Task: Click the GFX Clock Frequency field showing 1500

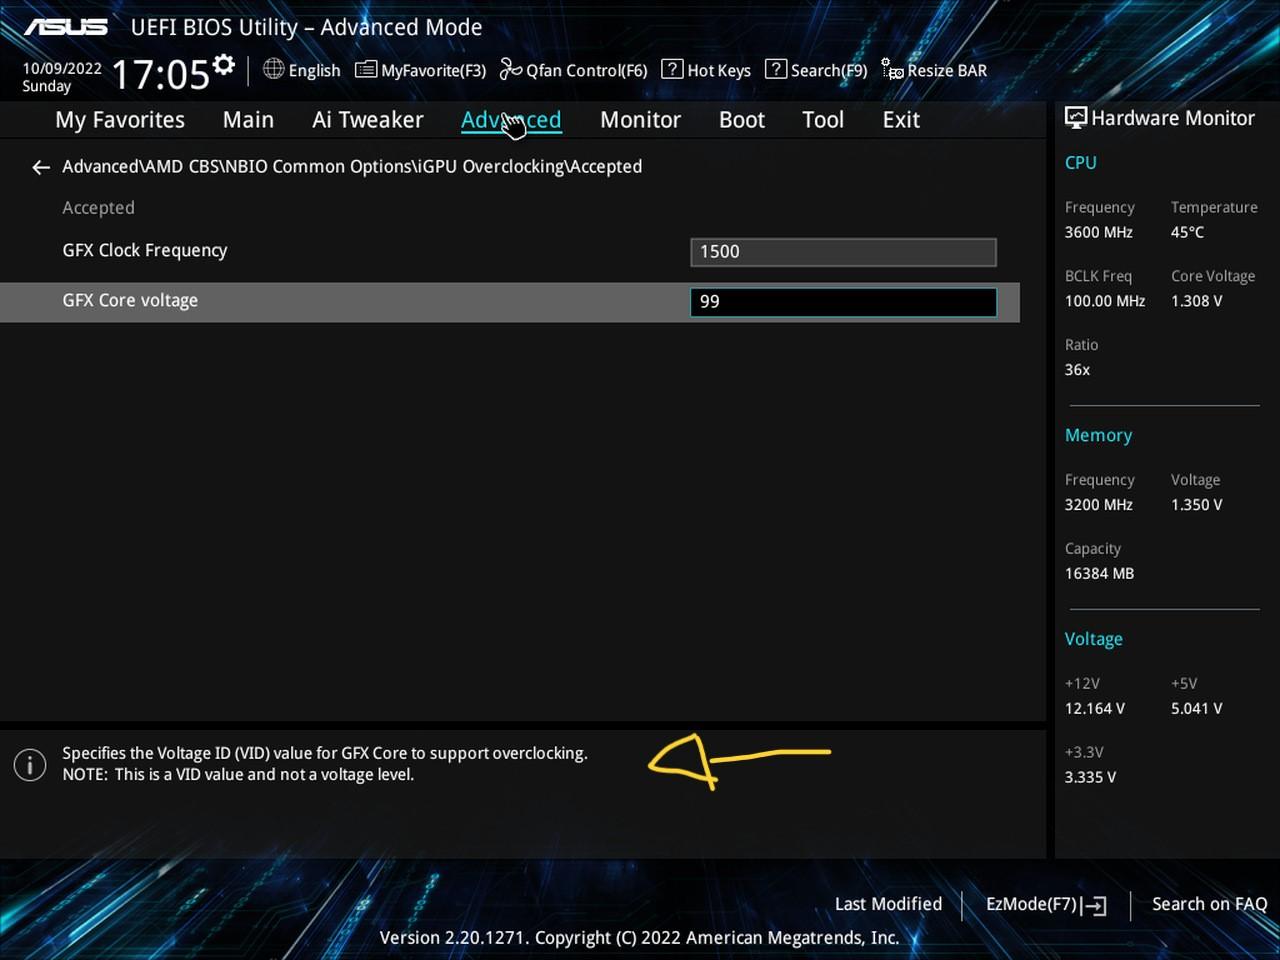Action: tap(843, 252)
